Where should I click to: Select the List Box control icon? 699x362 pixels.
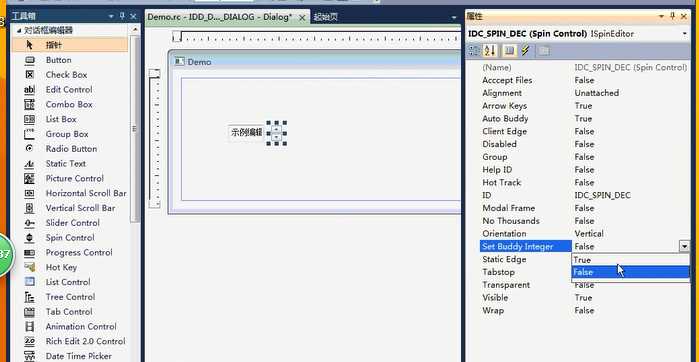tap(29, 119)
